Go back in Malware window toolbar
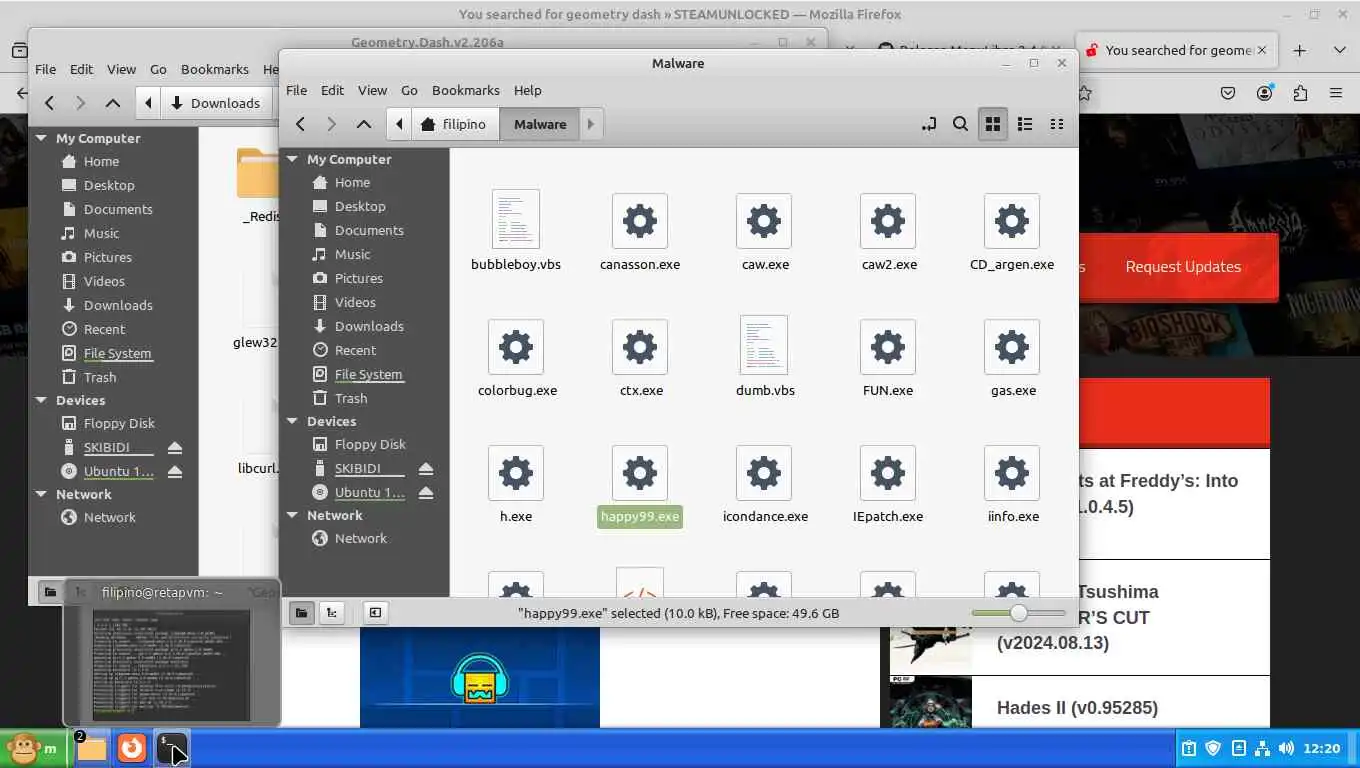This screenshot has width=1360, height=768. 300,124
